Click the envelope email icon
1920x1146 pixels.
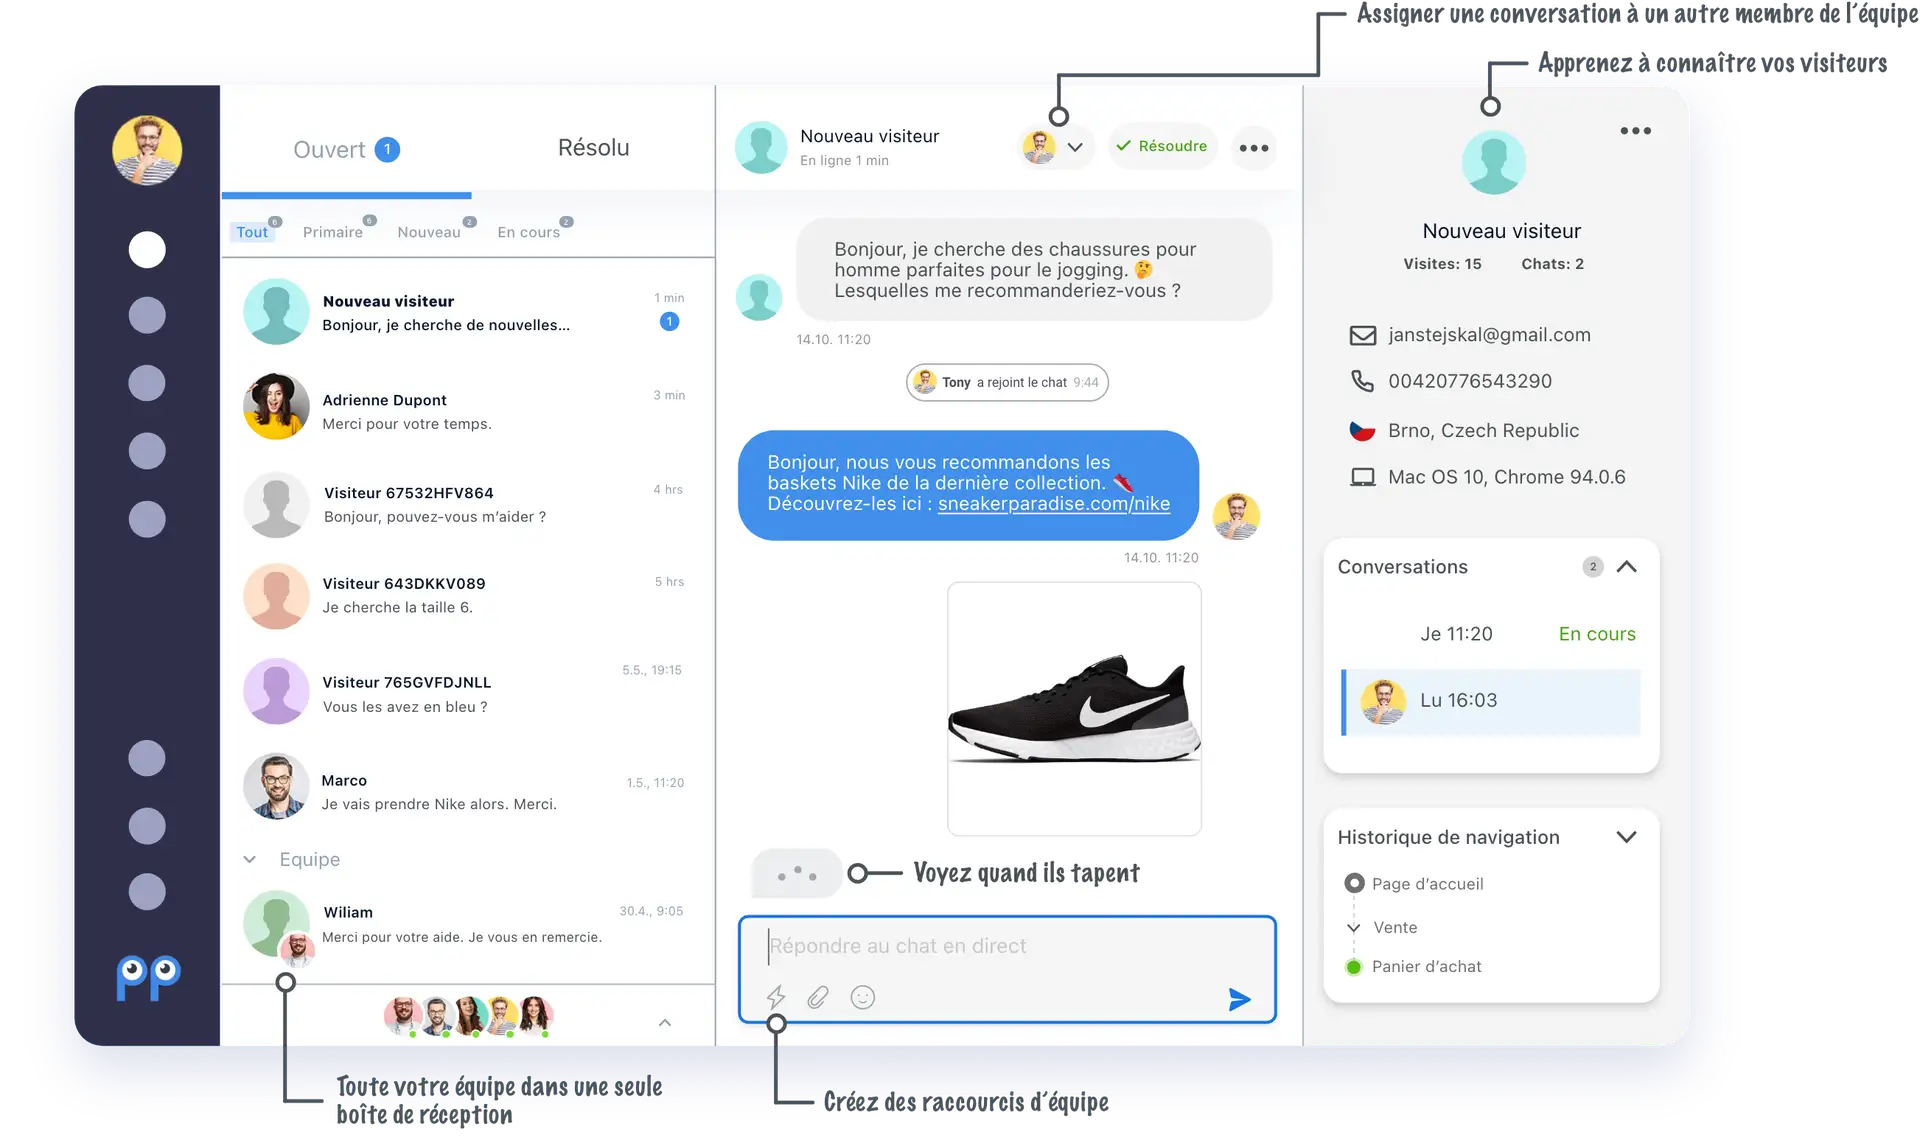pos(1363,335)
